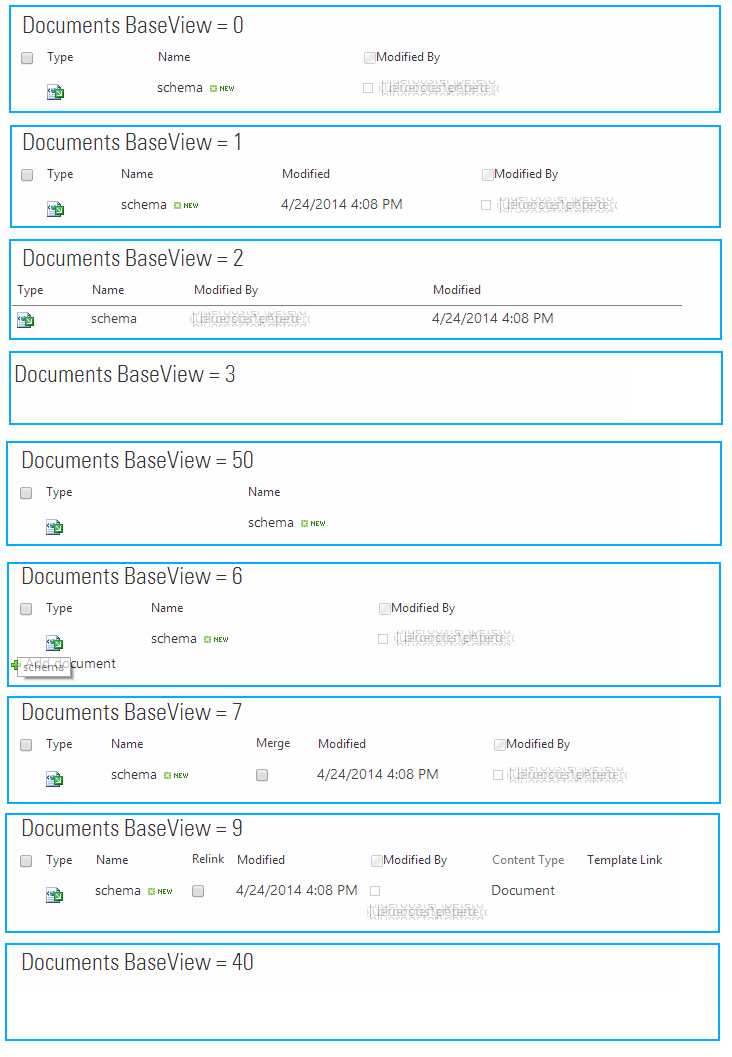This screenshot has height=1057, width=732.
Task: Click Modified By header in BaseView = 7
Action: pyautogui.click(x=538, y=744)
